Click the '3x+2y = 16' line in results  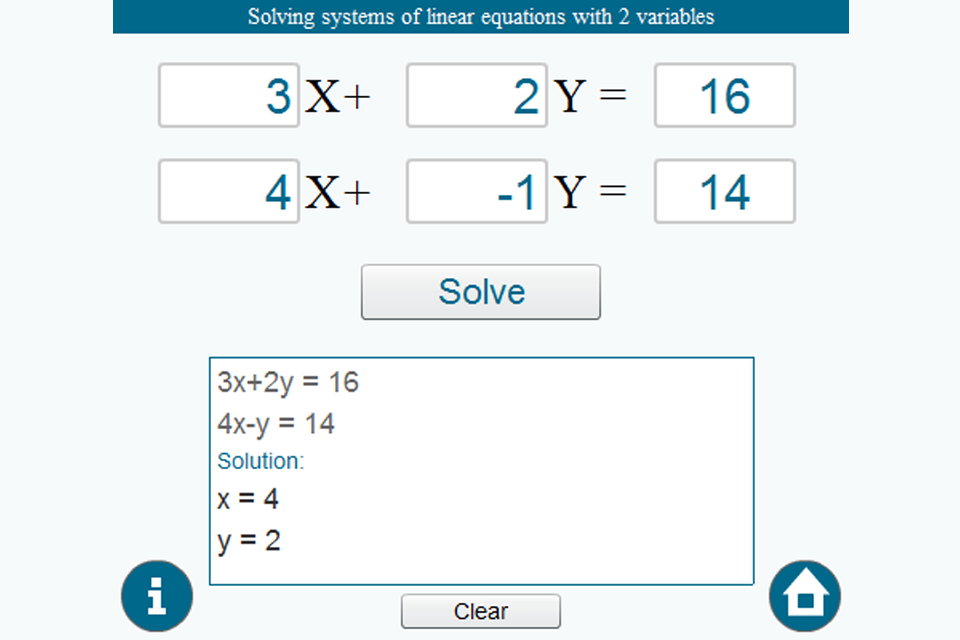[288, 382]
